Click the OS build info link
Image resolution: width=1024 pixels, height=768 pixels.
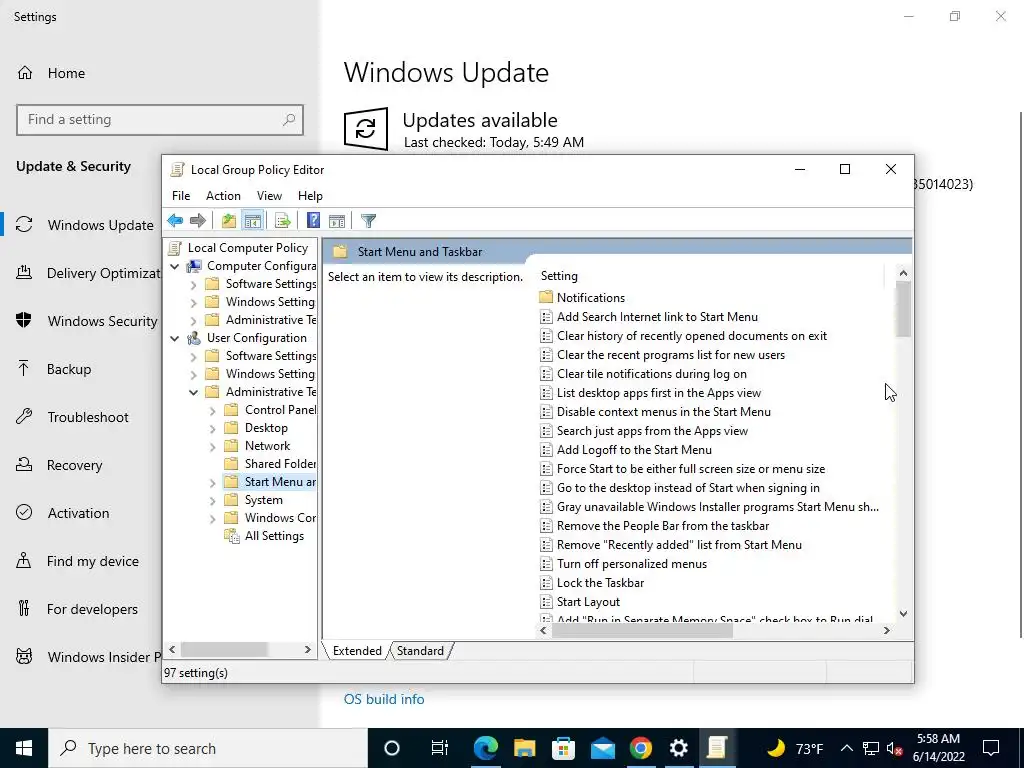[x=384, y=699]
